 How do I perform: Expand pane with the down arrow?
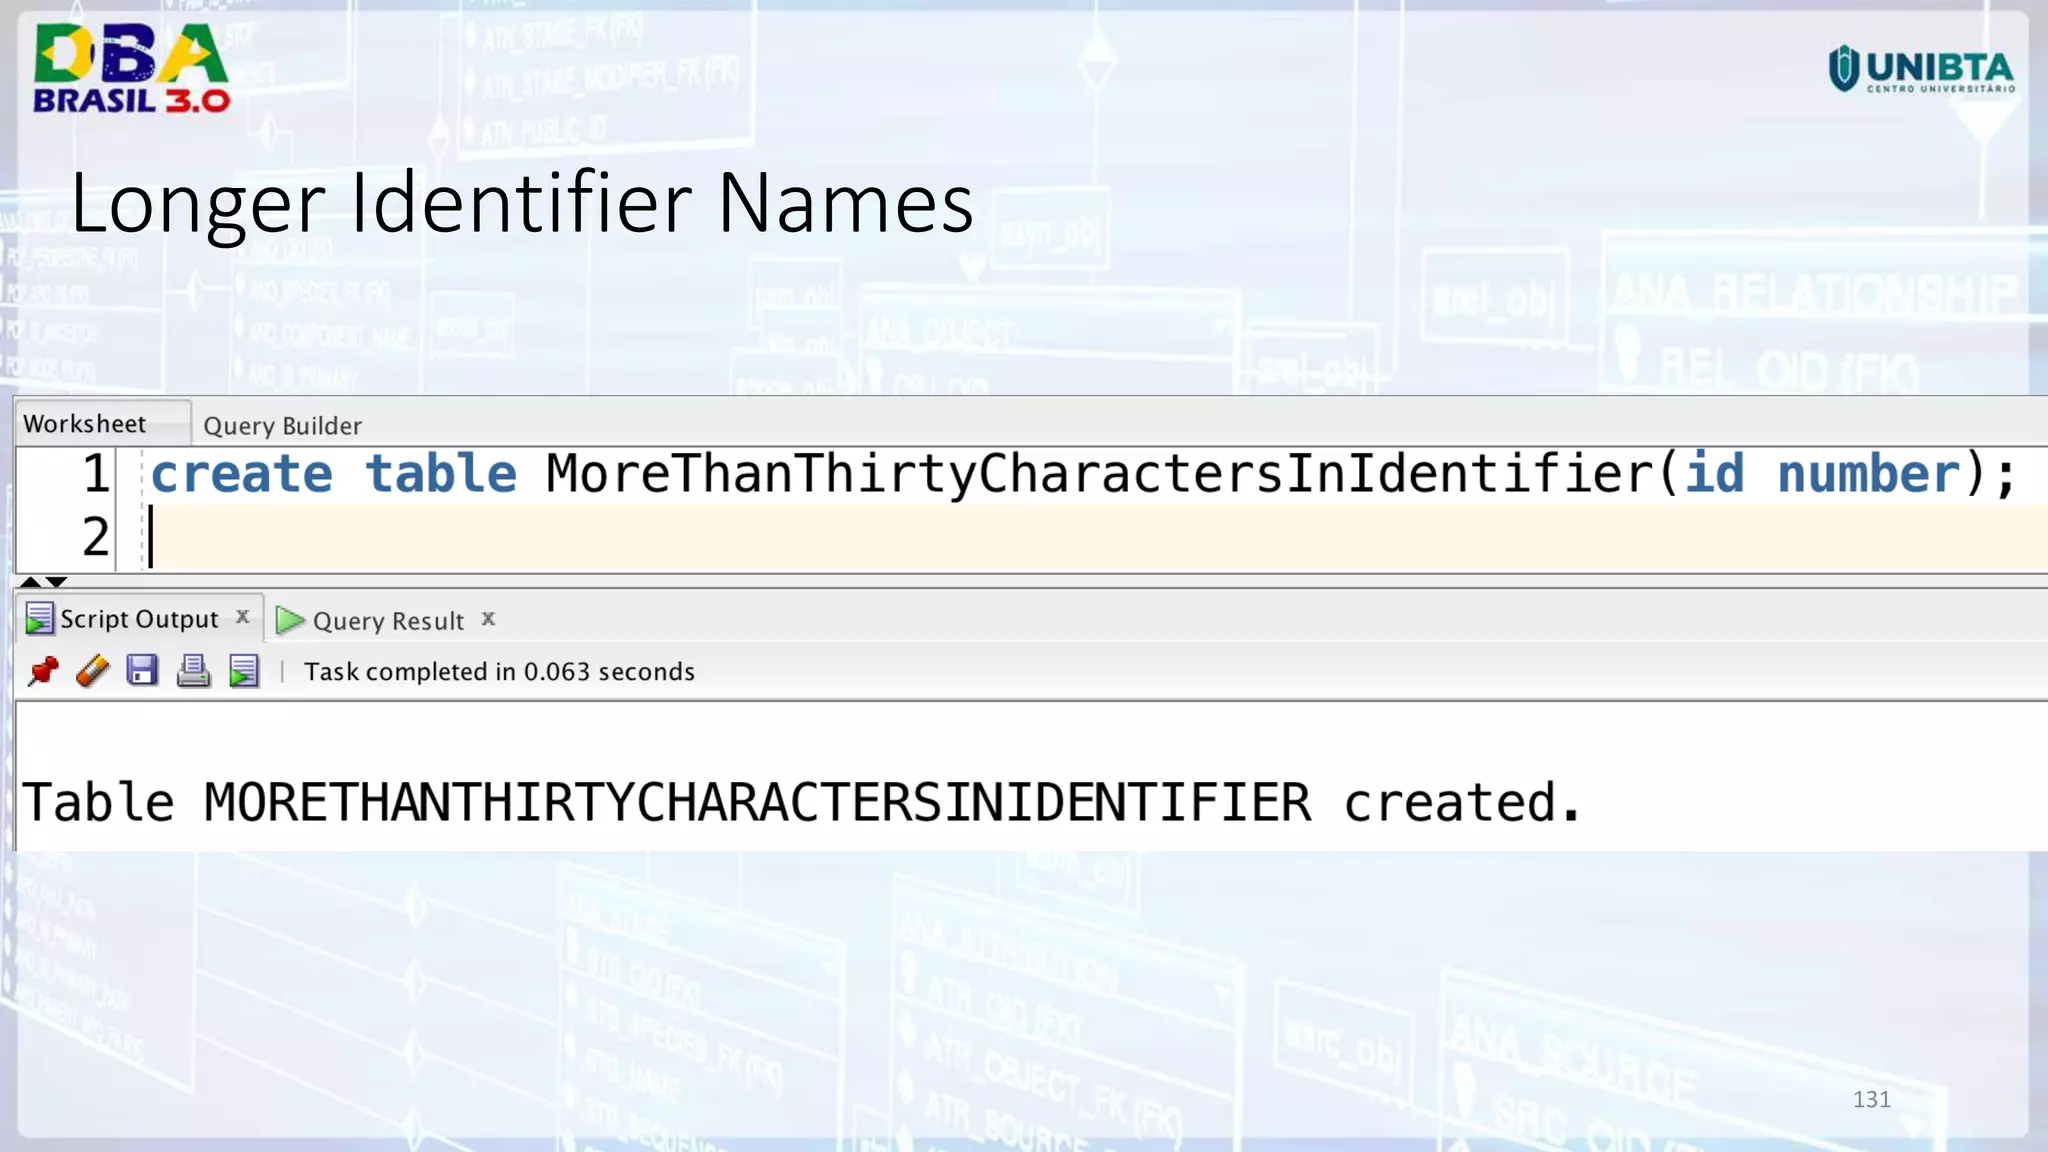click(x=57, y=582)
